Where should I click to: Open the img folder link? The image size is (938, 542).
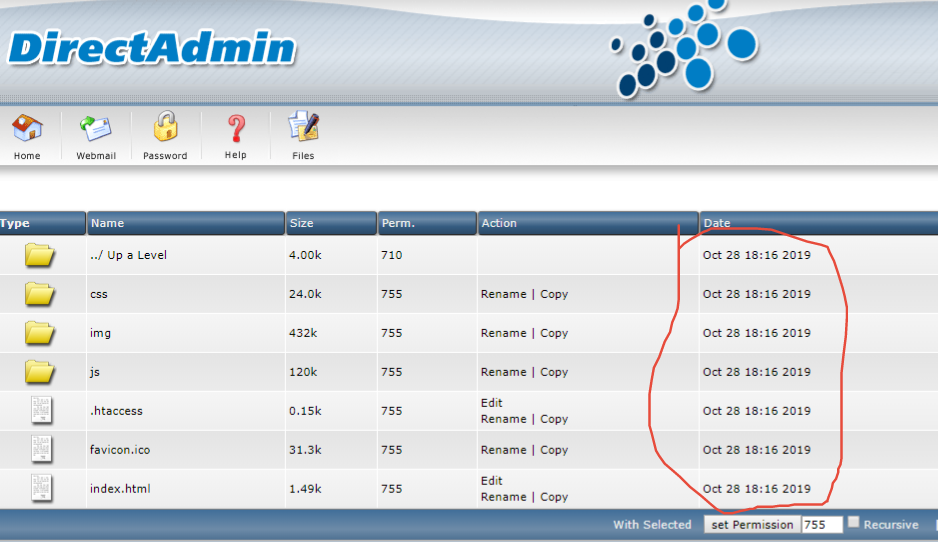tap(100, 333)
